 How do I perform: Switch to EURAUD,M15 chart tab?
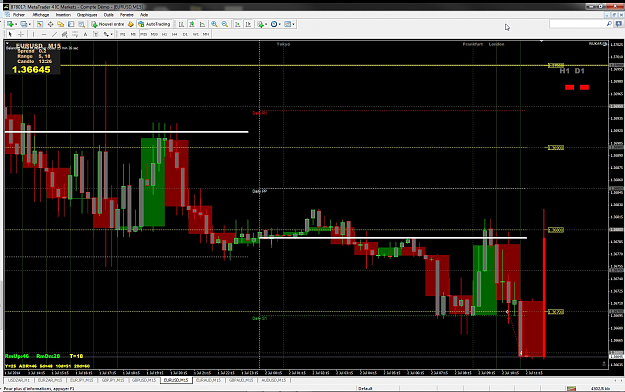[208, 380]
